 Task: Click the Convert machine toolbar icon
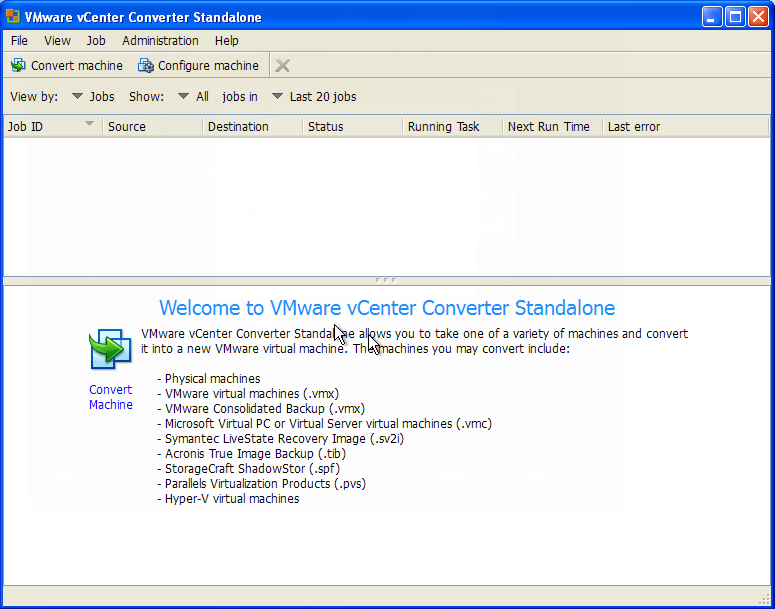click(18, 65)
